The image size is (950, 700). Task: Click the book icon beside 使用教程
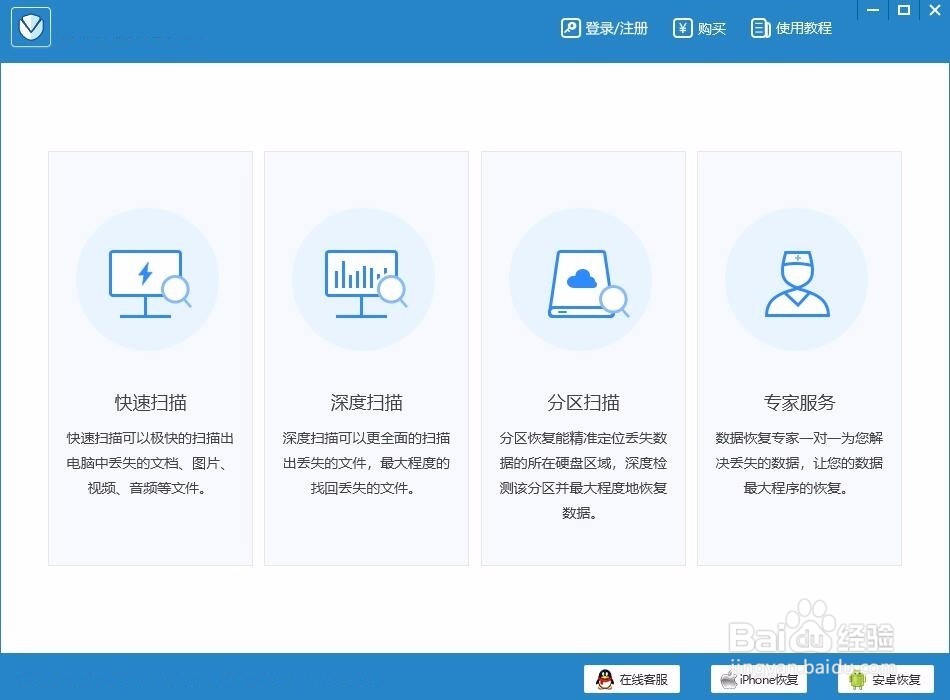(x=761, y=28)
